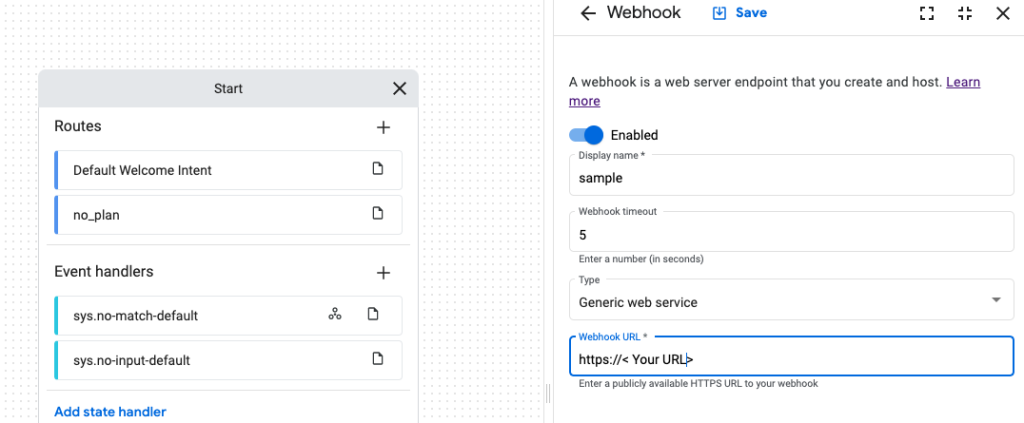Image resolution: width=1024 pixels, height=423 pixels.
Task: Add a new route with plus icon
Action: tap(382, 127)
